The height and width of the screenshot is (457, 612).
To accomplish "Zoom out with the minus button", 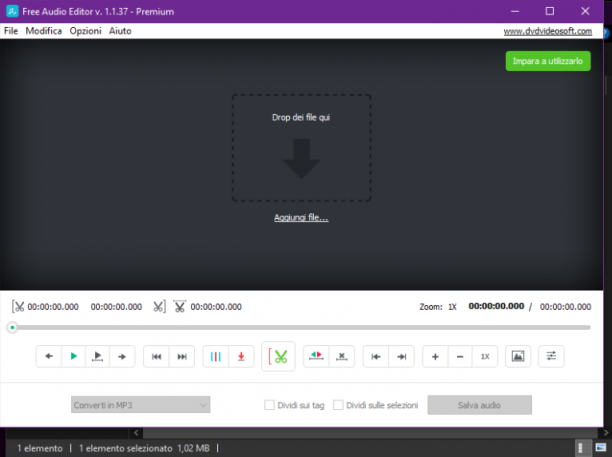I will (x=460, y=356).
